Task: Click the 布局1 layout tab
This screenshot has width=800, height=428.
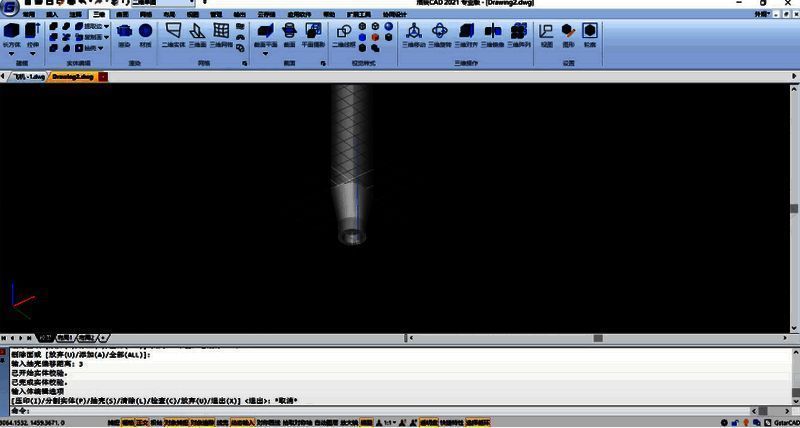Action: point(65,338)
